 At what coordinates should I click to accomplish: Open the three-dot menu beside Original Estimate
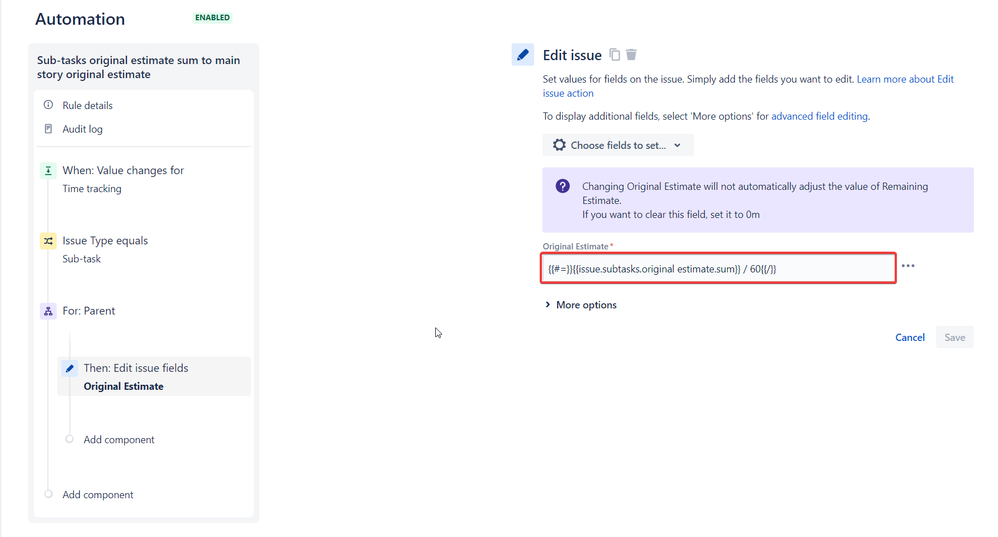coord(908,266)
